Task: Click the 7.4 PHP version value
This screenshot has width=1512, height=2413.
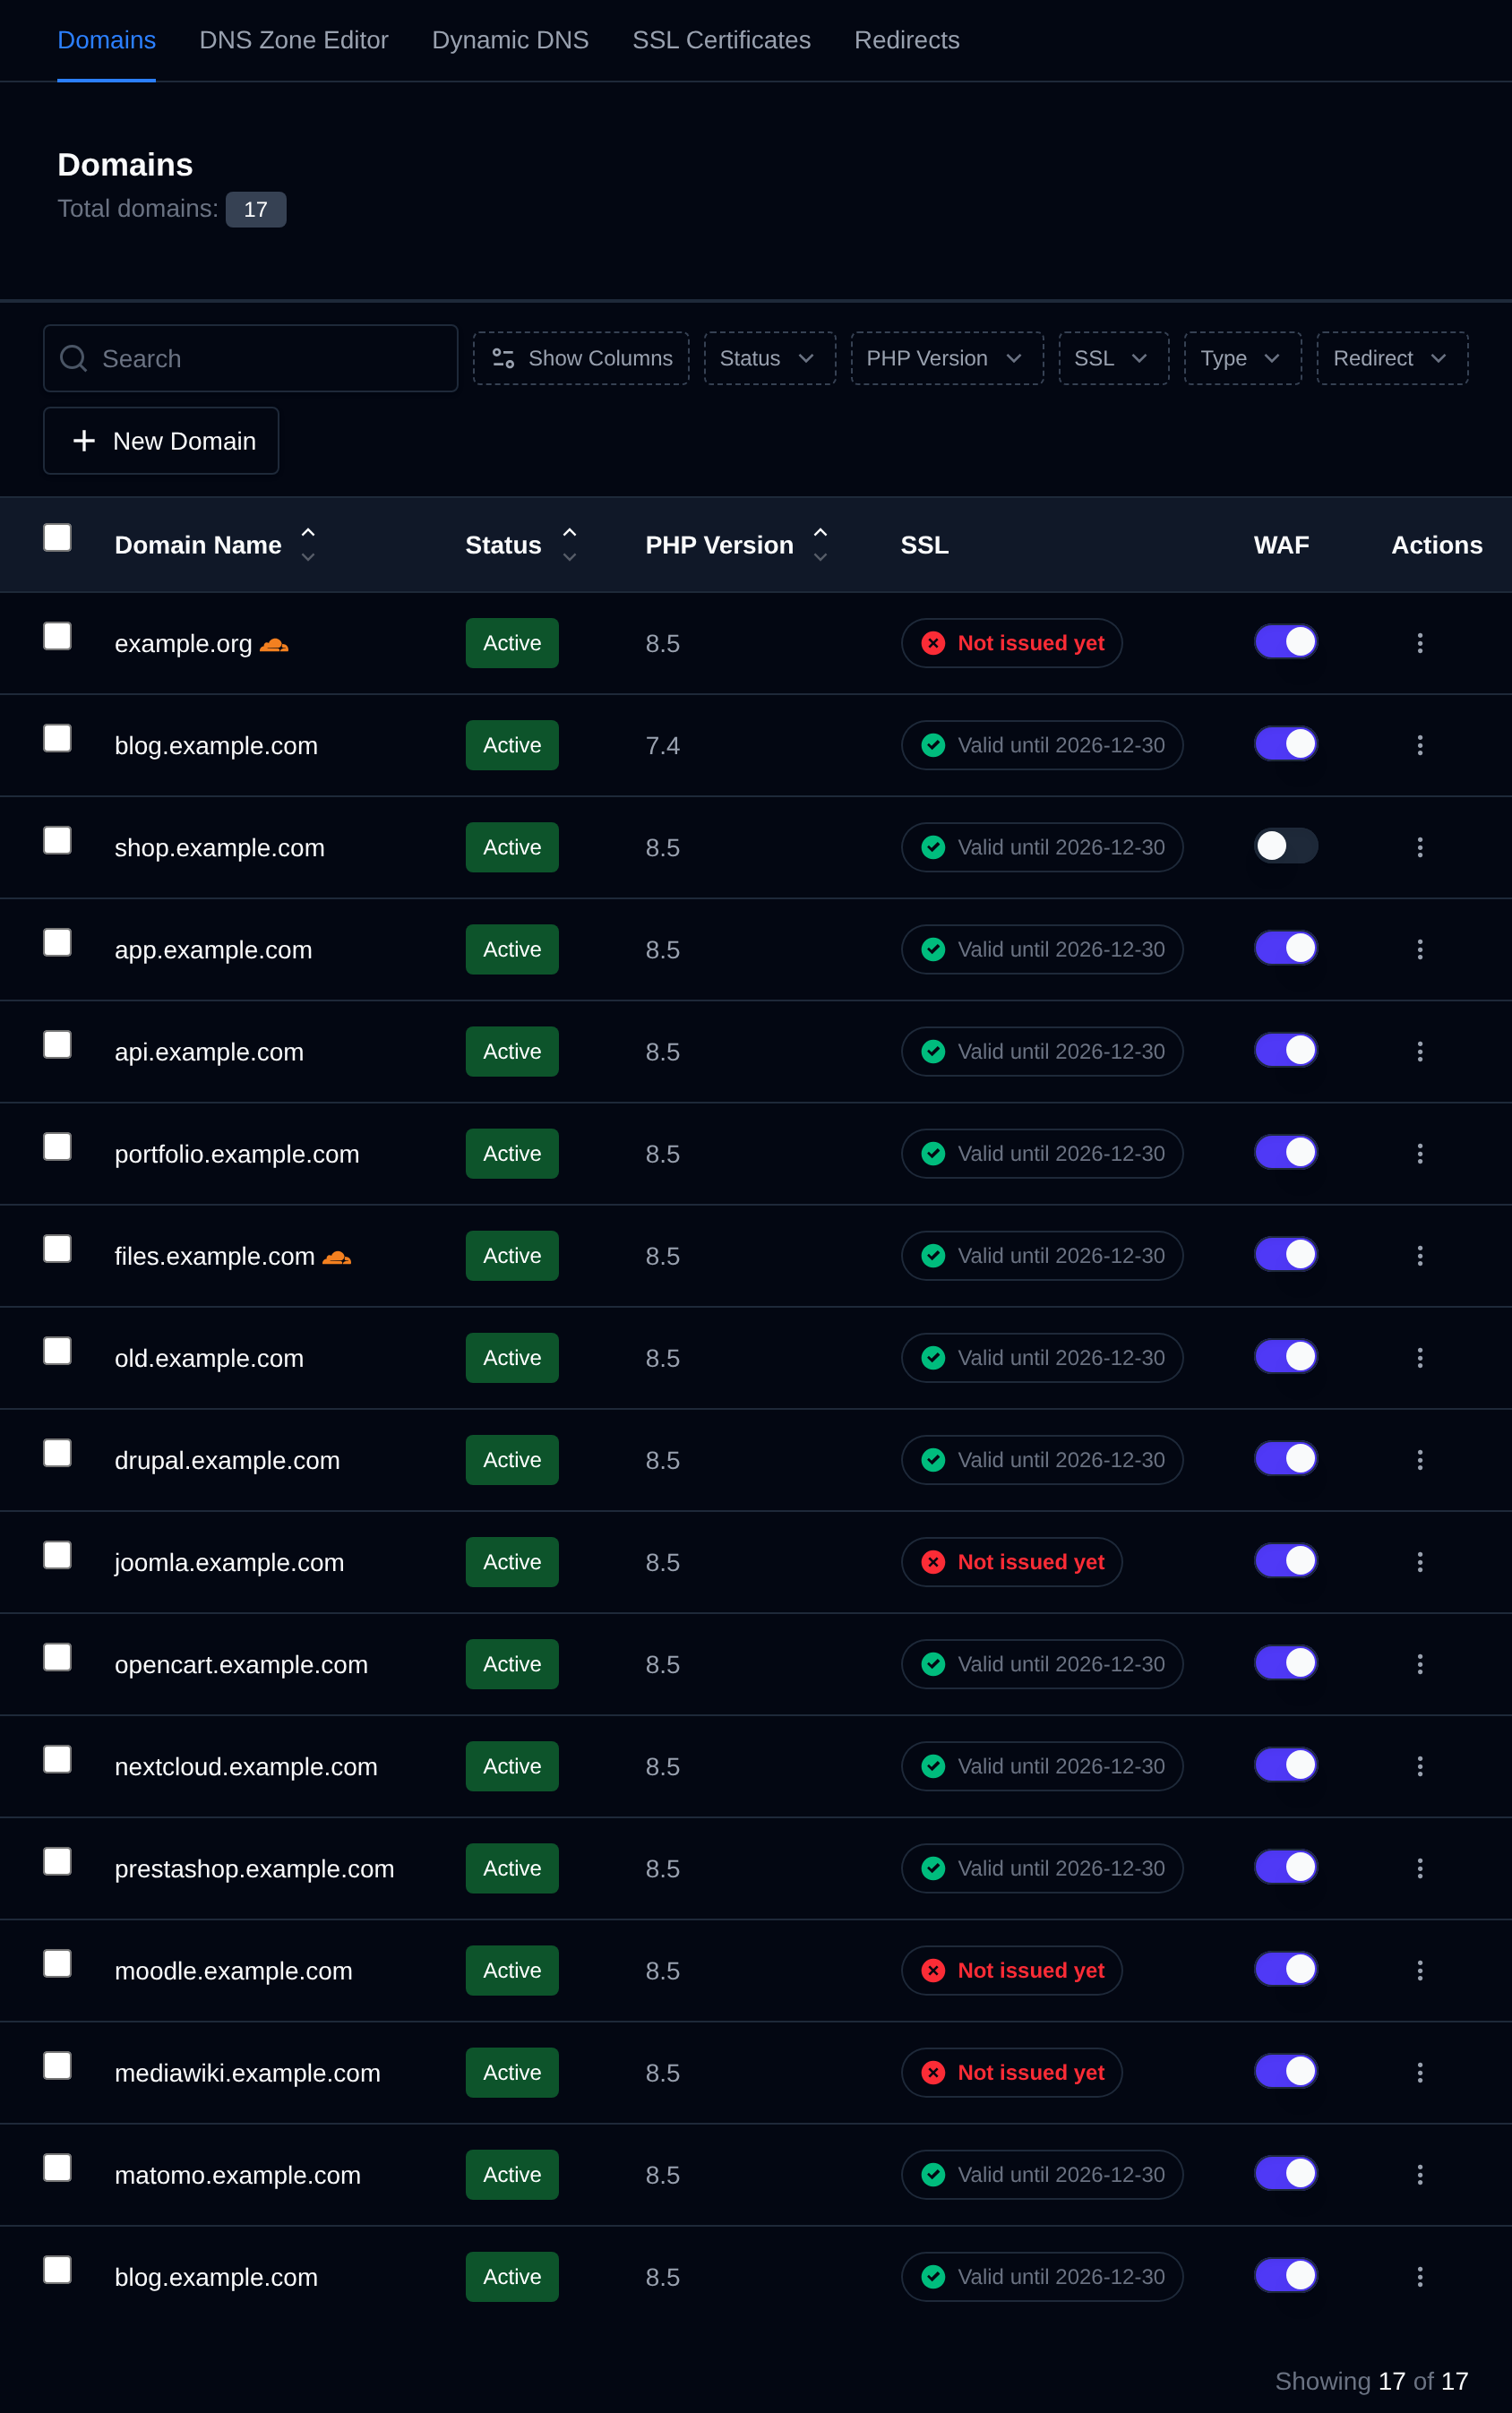Action: (662, 746)
